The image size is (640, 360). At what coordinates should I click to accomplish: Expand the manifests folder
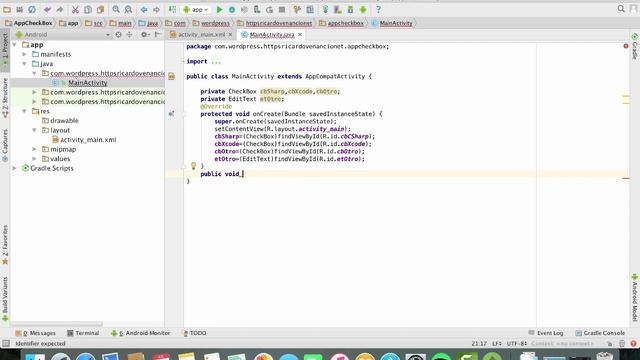pyautogui.click(x=24, y=54)
